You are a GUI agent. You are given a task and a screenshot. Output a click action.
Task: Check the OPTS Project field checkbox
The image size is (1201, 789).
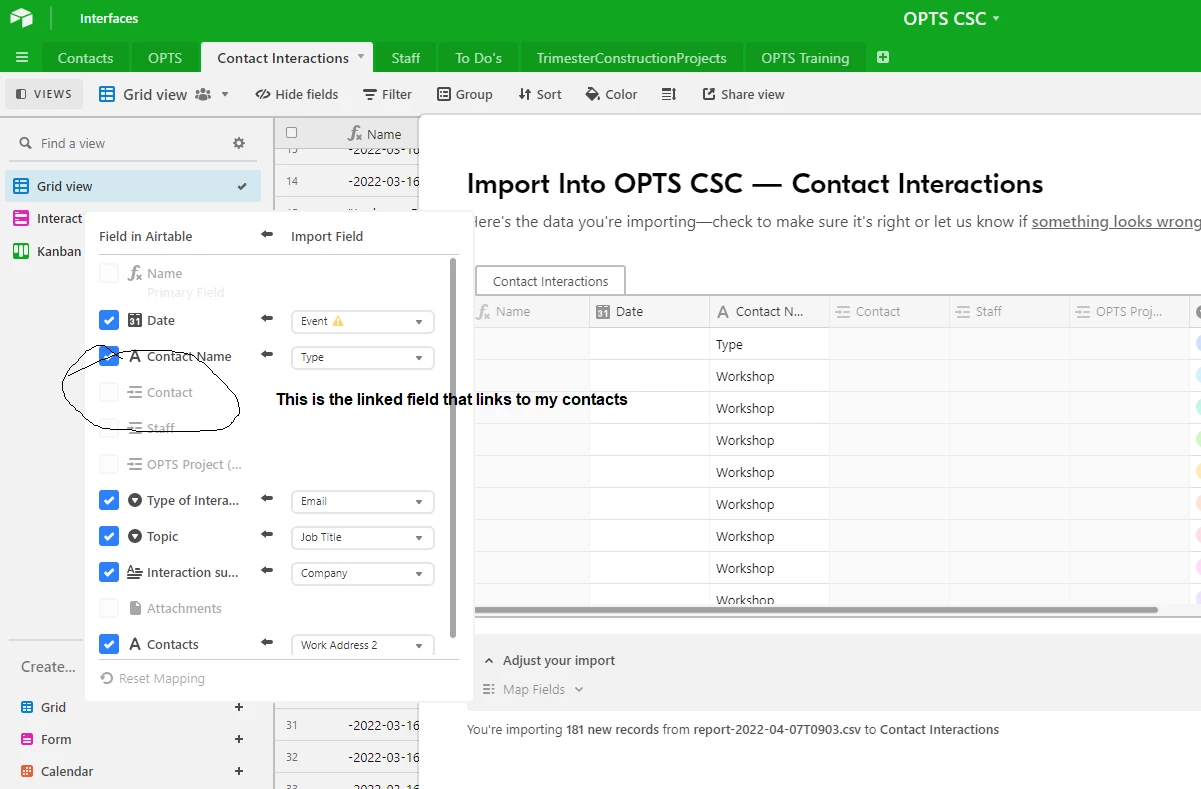[x=109, y=464]
